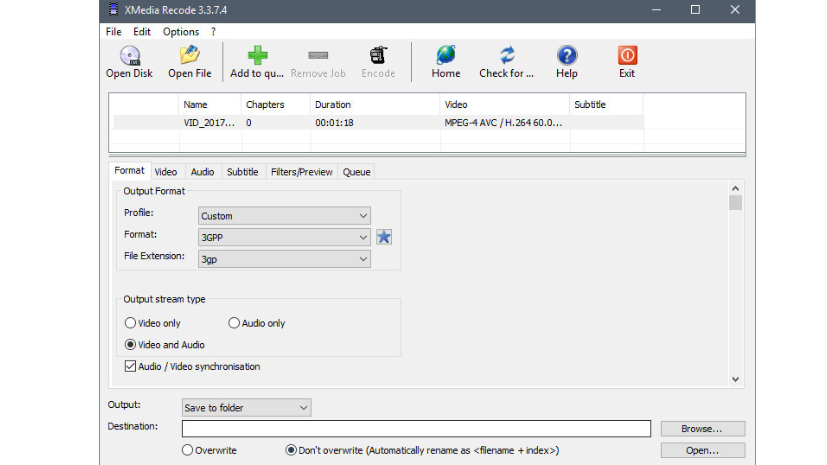The height and width of the screenshot is (465, 827).
Task: Expand the Profile dropdown showing Custom
Action: coord(284,215)
